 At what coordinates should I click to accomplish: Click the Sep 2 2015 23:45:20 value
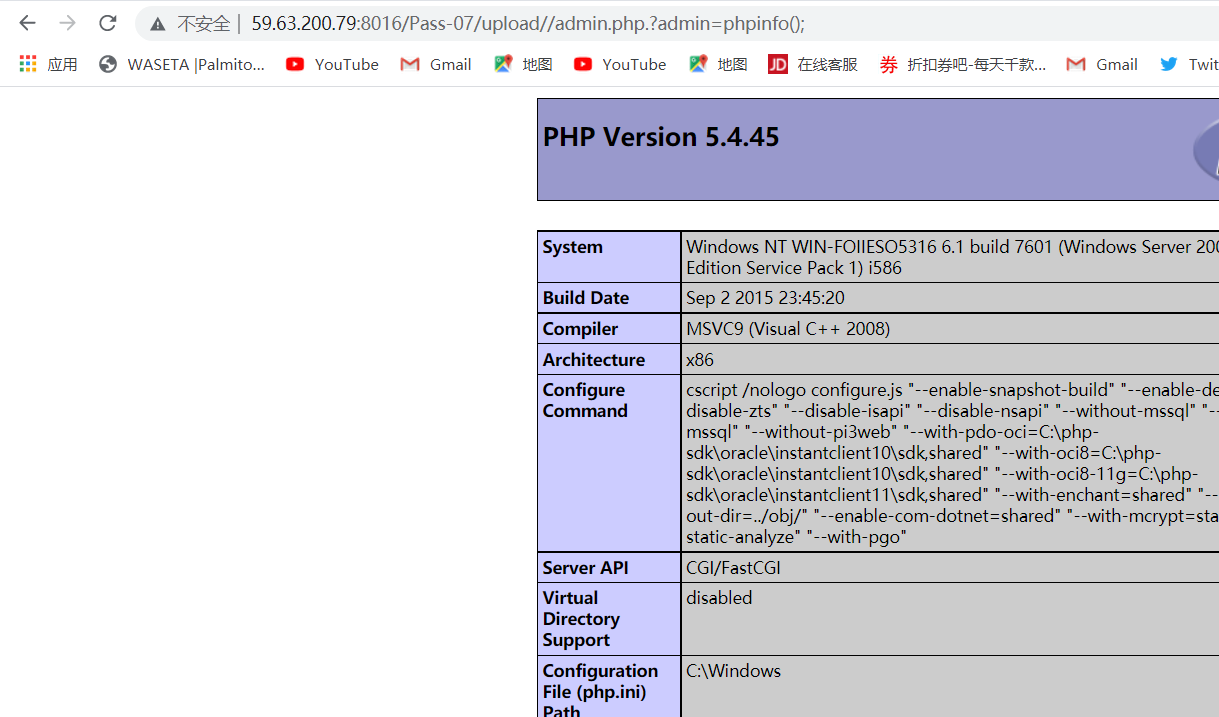coord(766,298)
